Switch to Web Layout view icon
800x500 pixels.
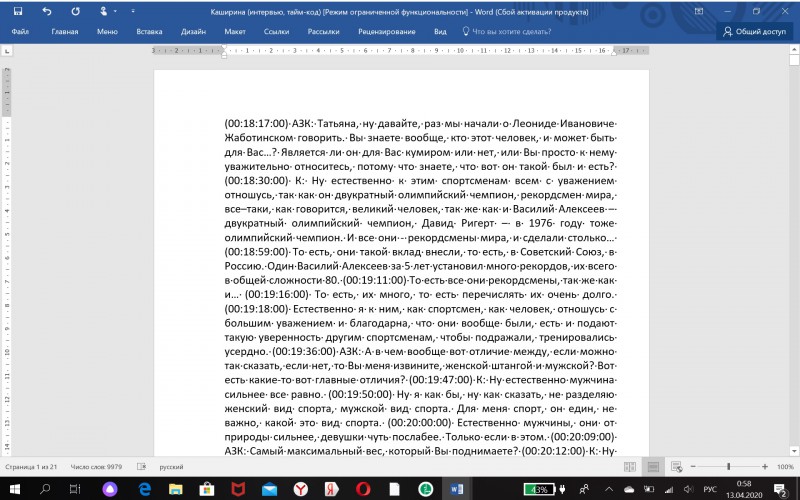(677, 467)
